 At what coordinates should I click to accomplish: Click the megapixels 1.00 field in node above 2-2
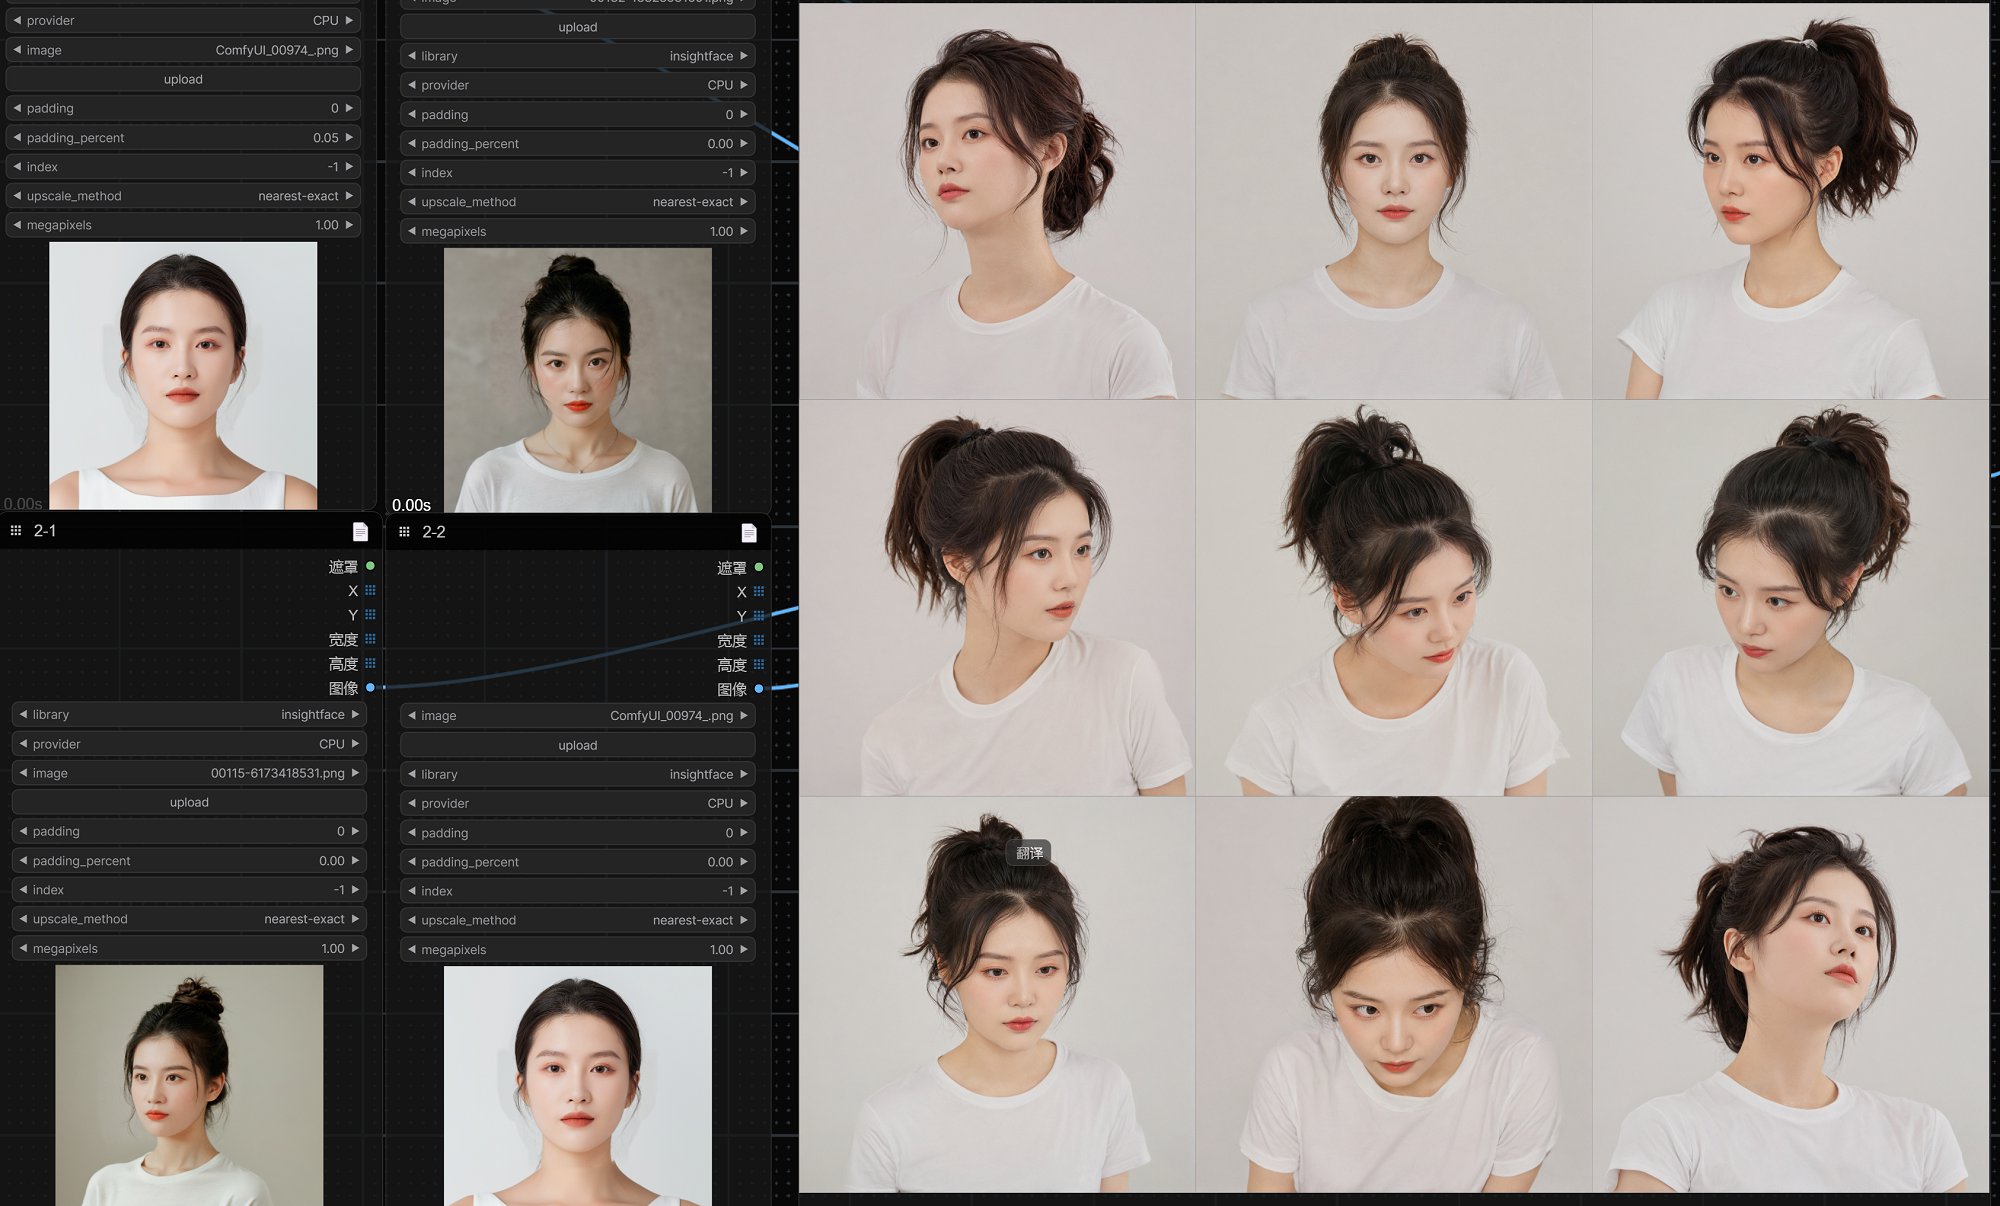click(x=578, y=231)
